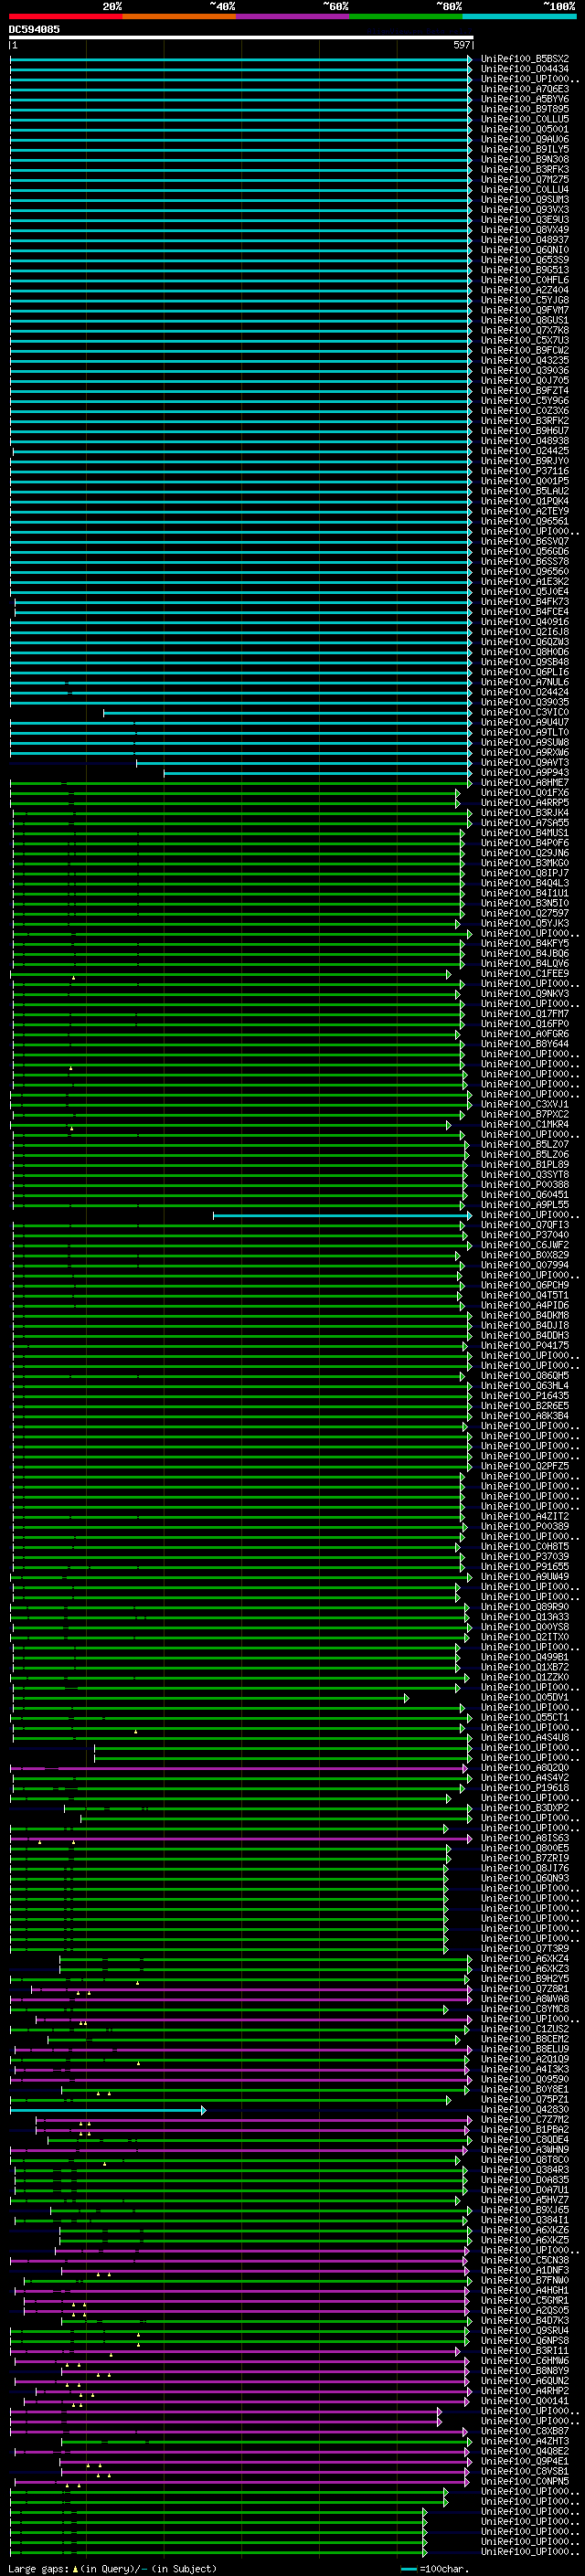The height and width of the screenshot is (2576, 585).
Task: Select the UniRef100_P16435 label
Action: (x=525, y=1396)
